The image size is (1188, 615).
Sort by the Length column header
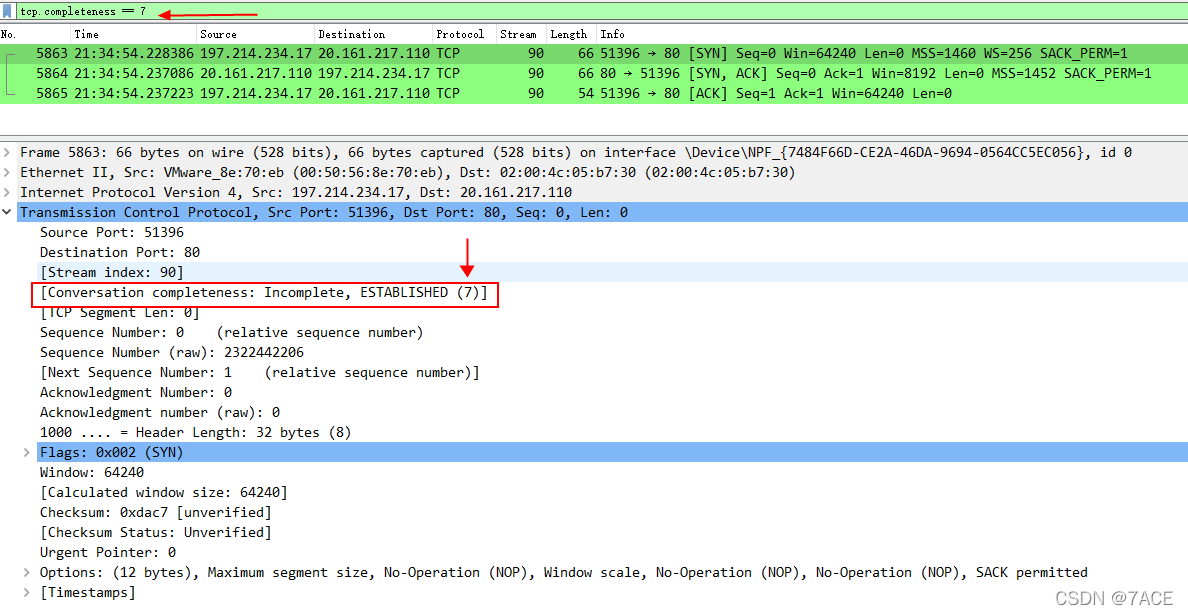coord(571,34)
